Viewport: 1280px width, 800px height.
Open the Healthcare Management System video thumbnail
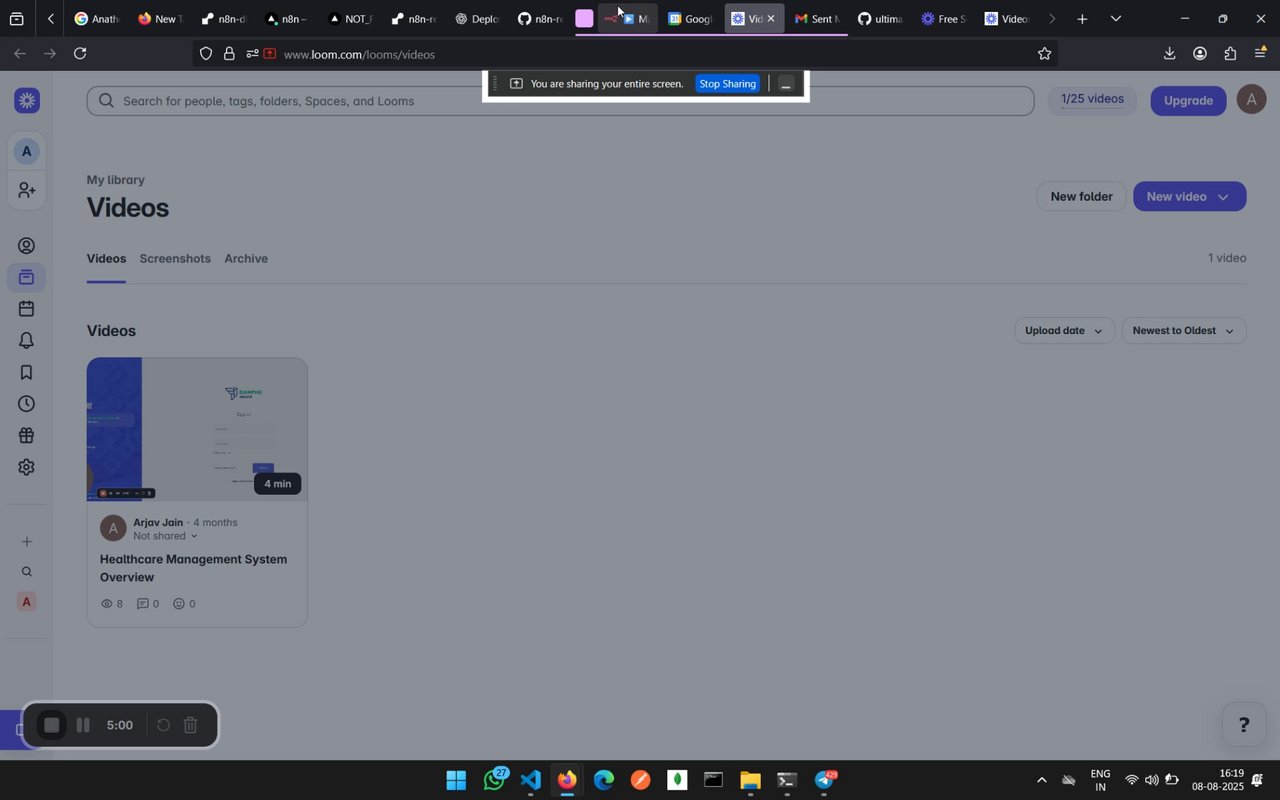(197, 429)
